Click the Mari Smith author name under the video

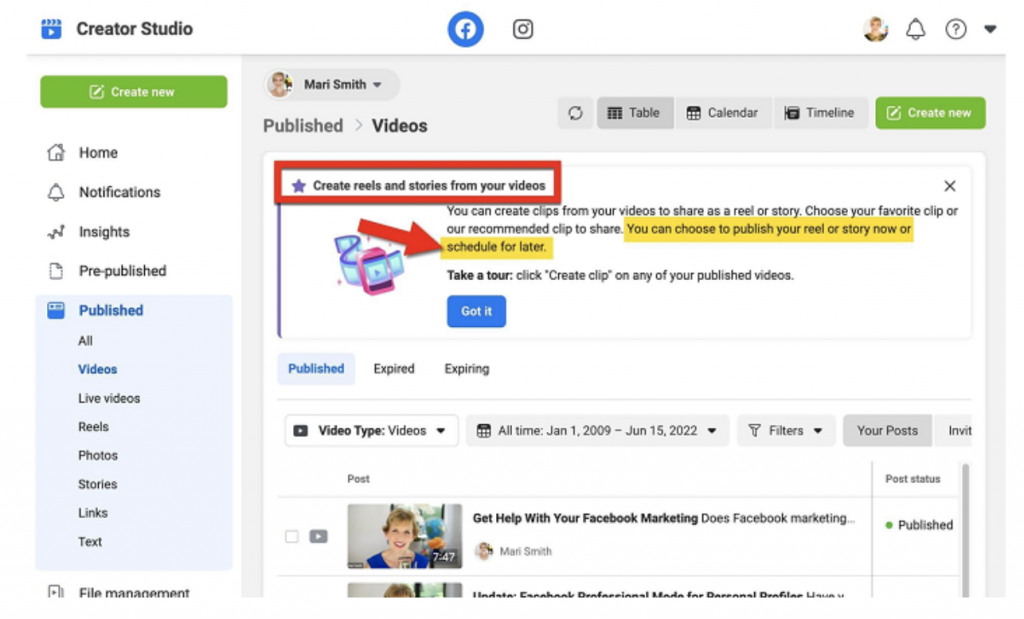pos(526,552)
